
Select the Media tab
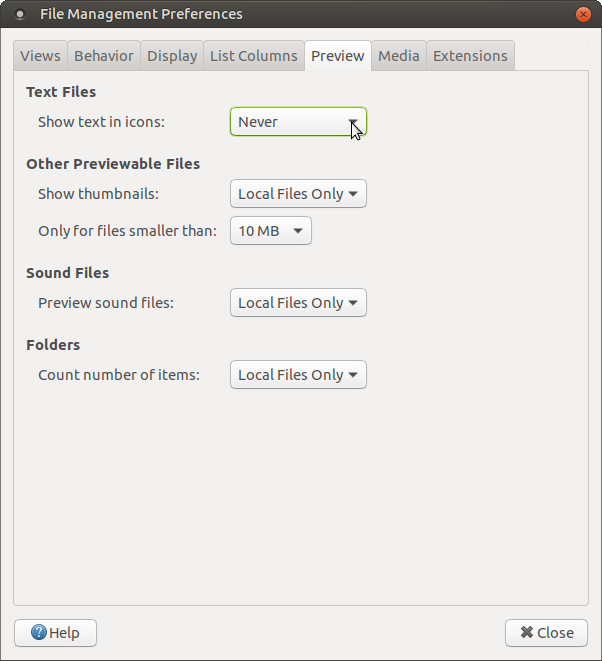399,56
